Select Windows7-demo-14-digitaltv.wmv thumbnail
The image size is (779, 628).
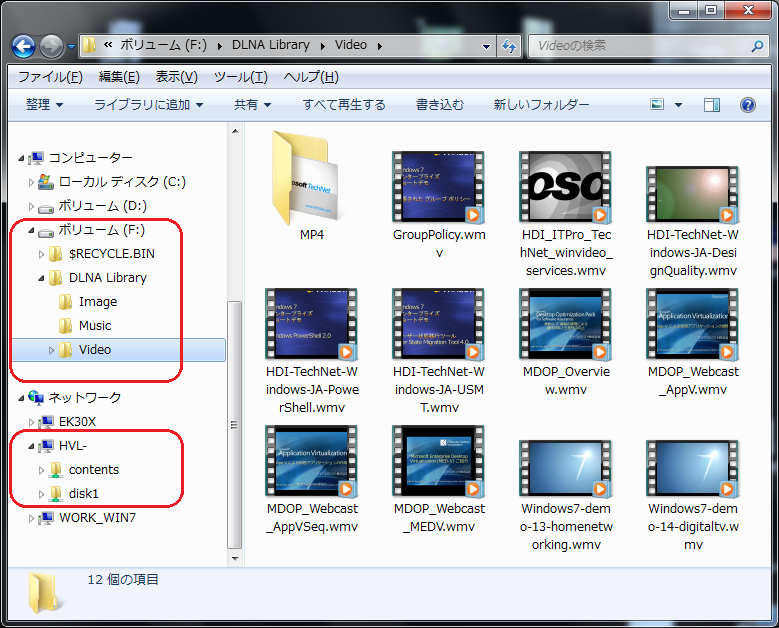(693, 468)
